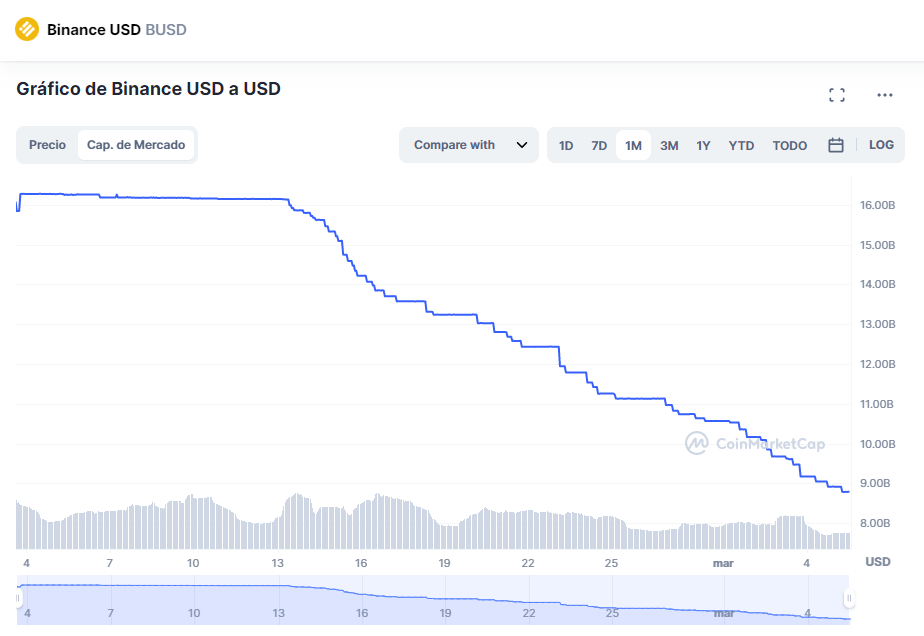This screenshot has height=636, width=924.
Task: Select the 1M time range
Action: [633, 146]
